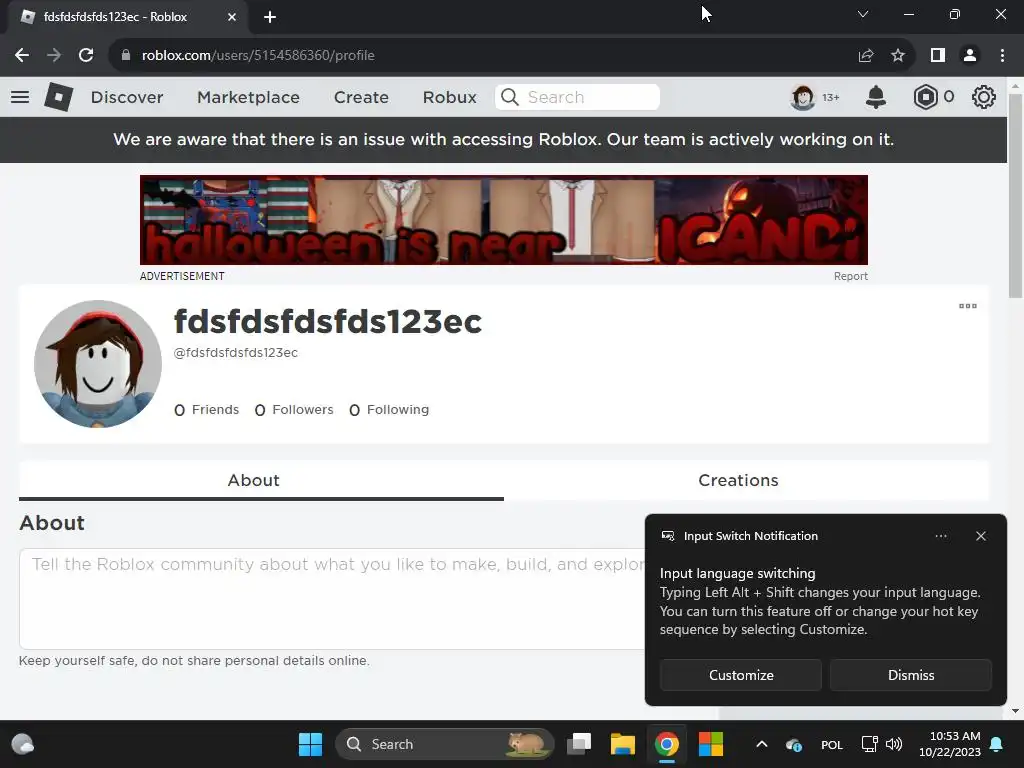Open the Robux balance icon

click(925, 97)
